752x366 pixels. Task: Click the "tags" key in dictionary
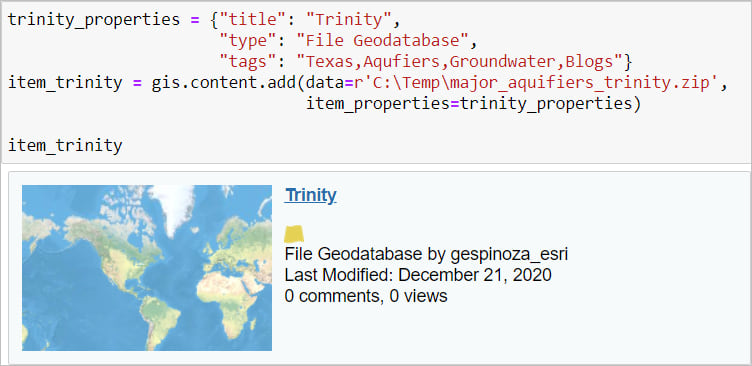click(x=248, y=62)
